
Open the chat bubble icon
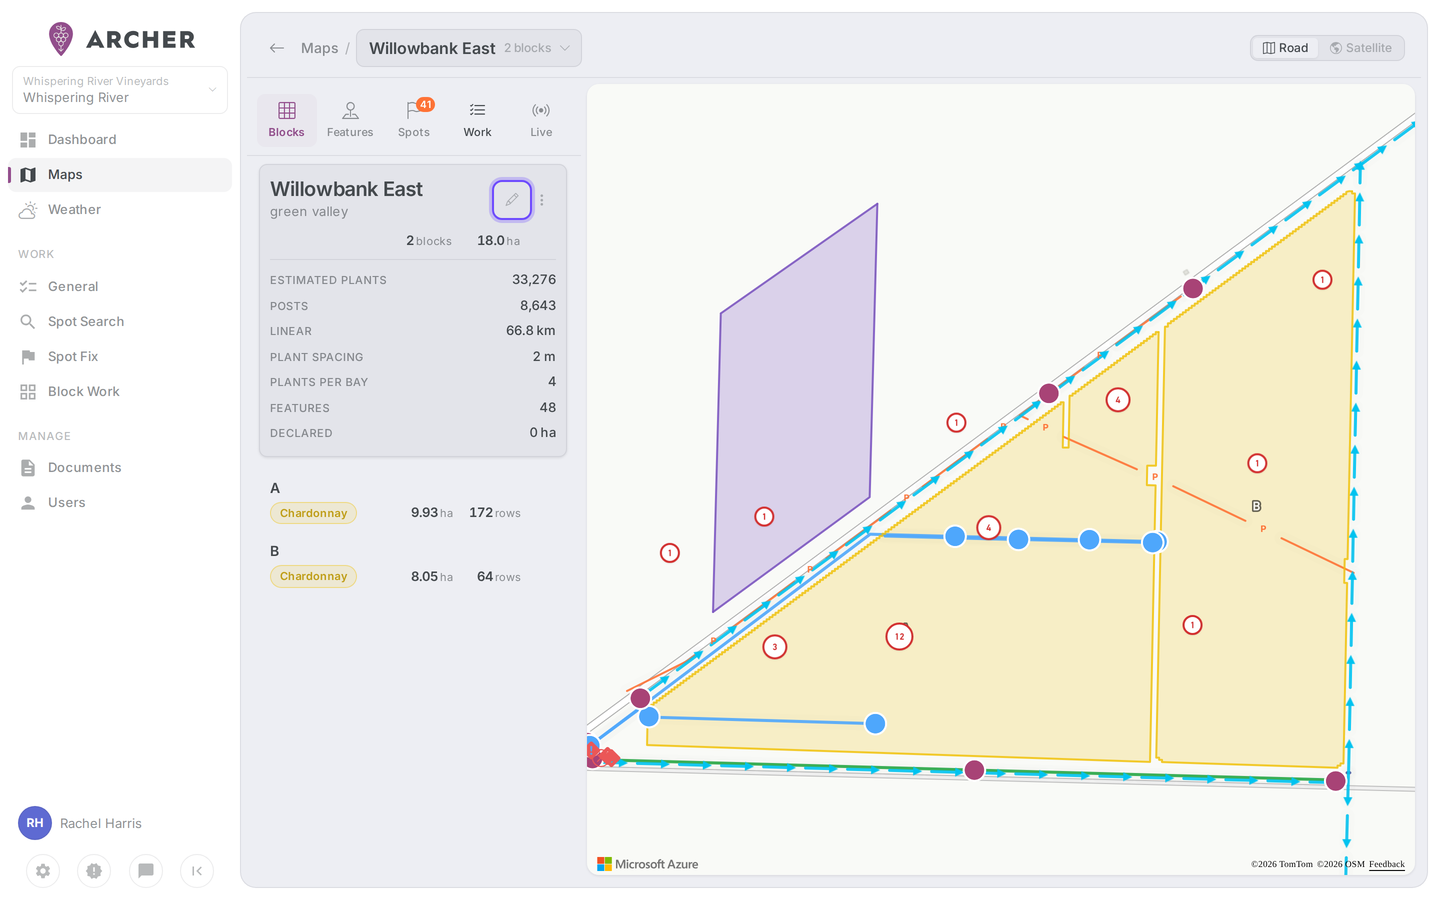click(146, 871)
